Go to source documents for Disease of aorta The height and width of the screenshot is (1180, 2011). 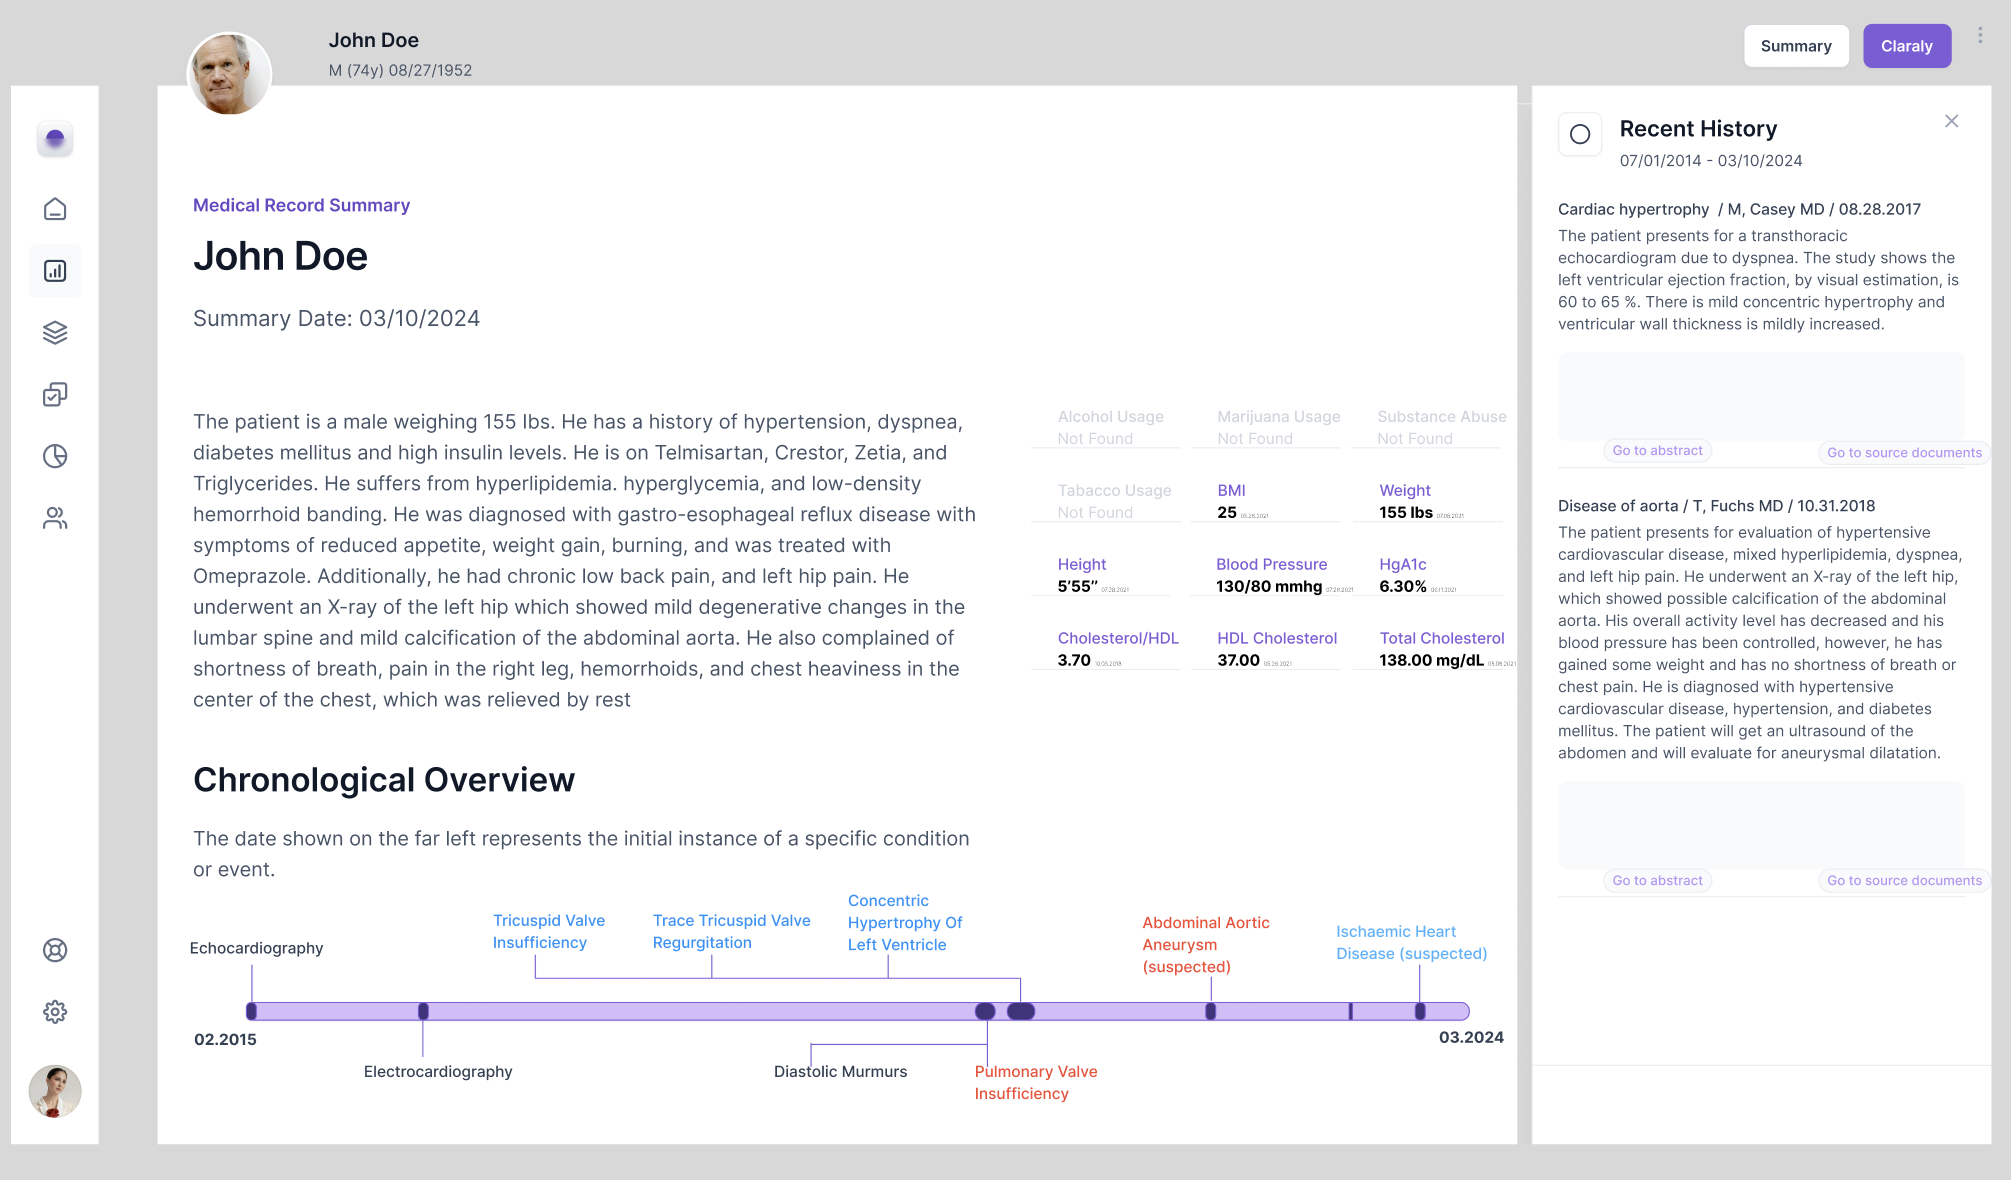(1904, 881)
